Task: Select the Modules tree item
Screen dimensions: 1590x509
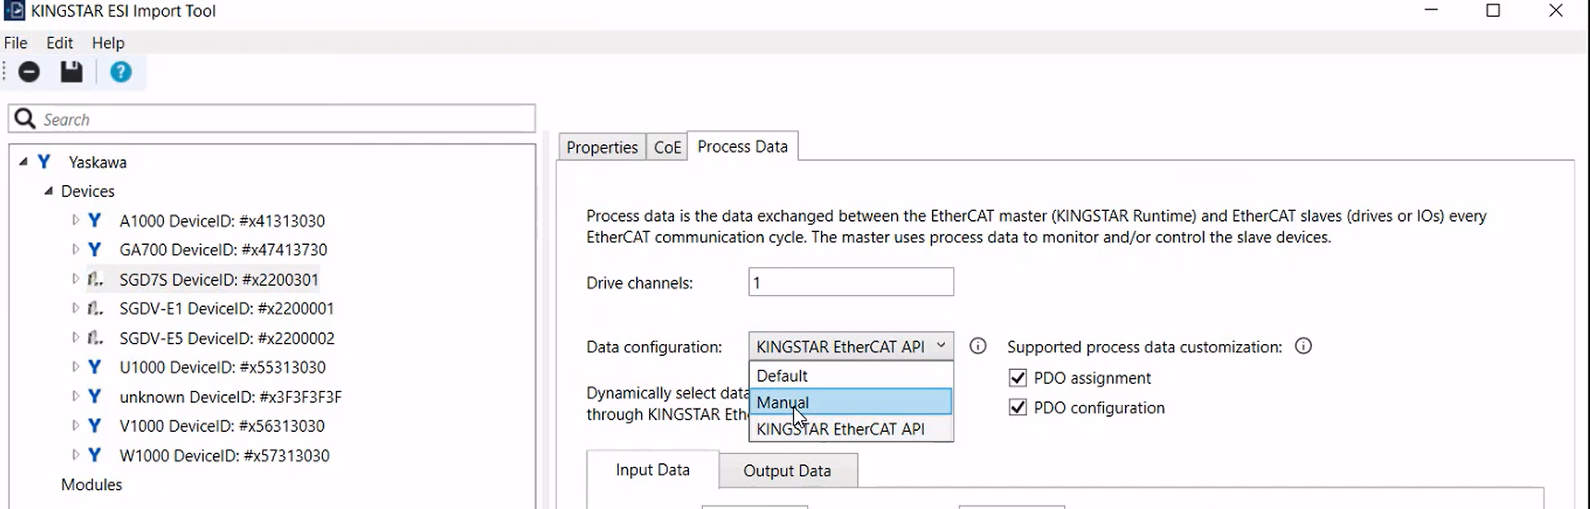Action: pos(91,485)
